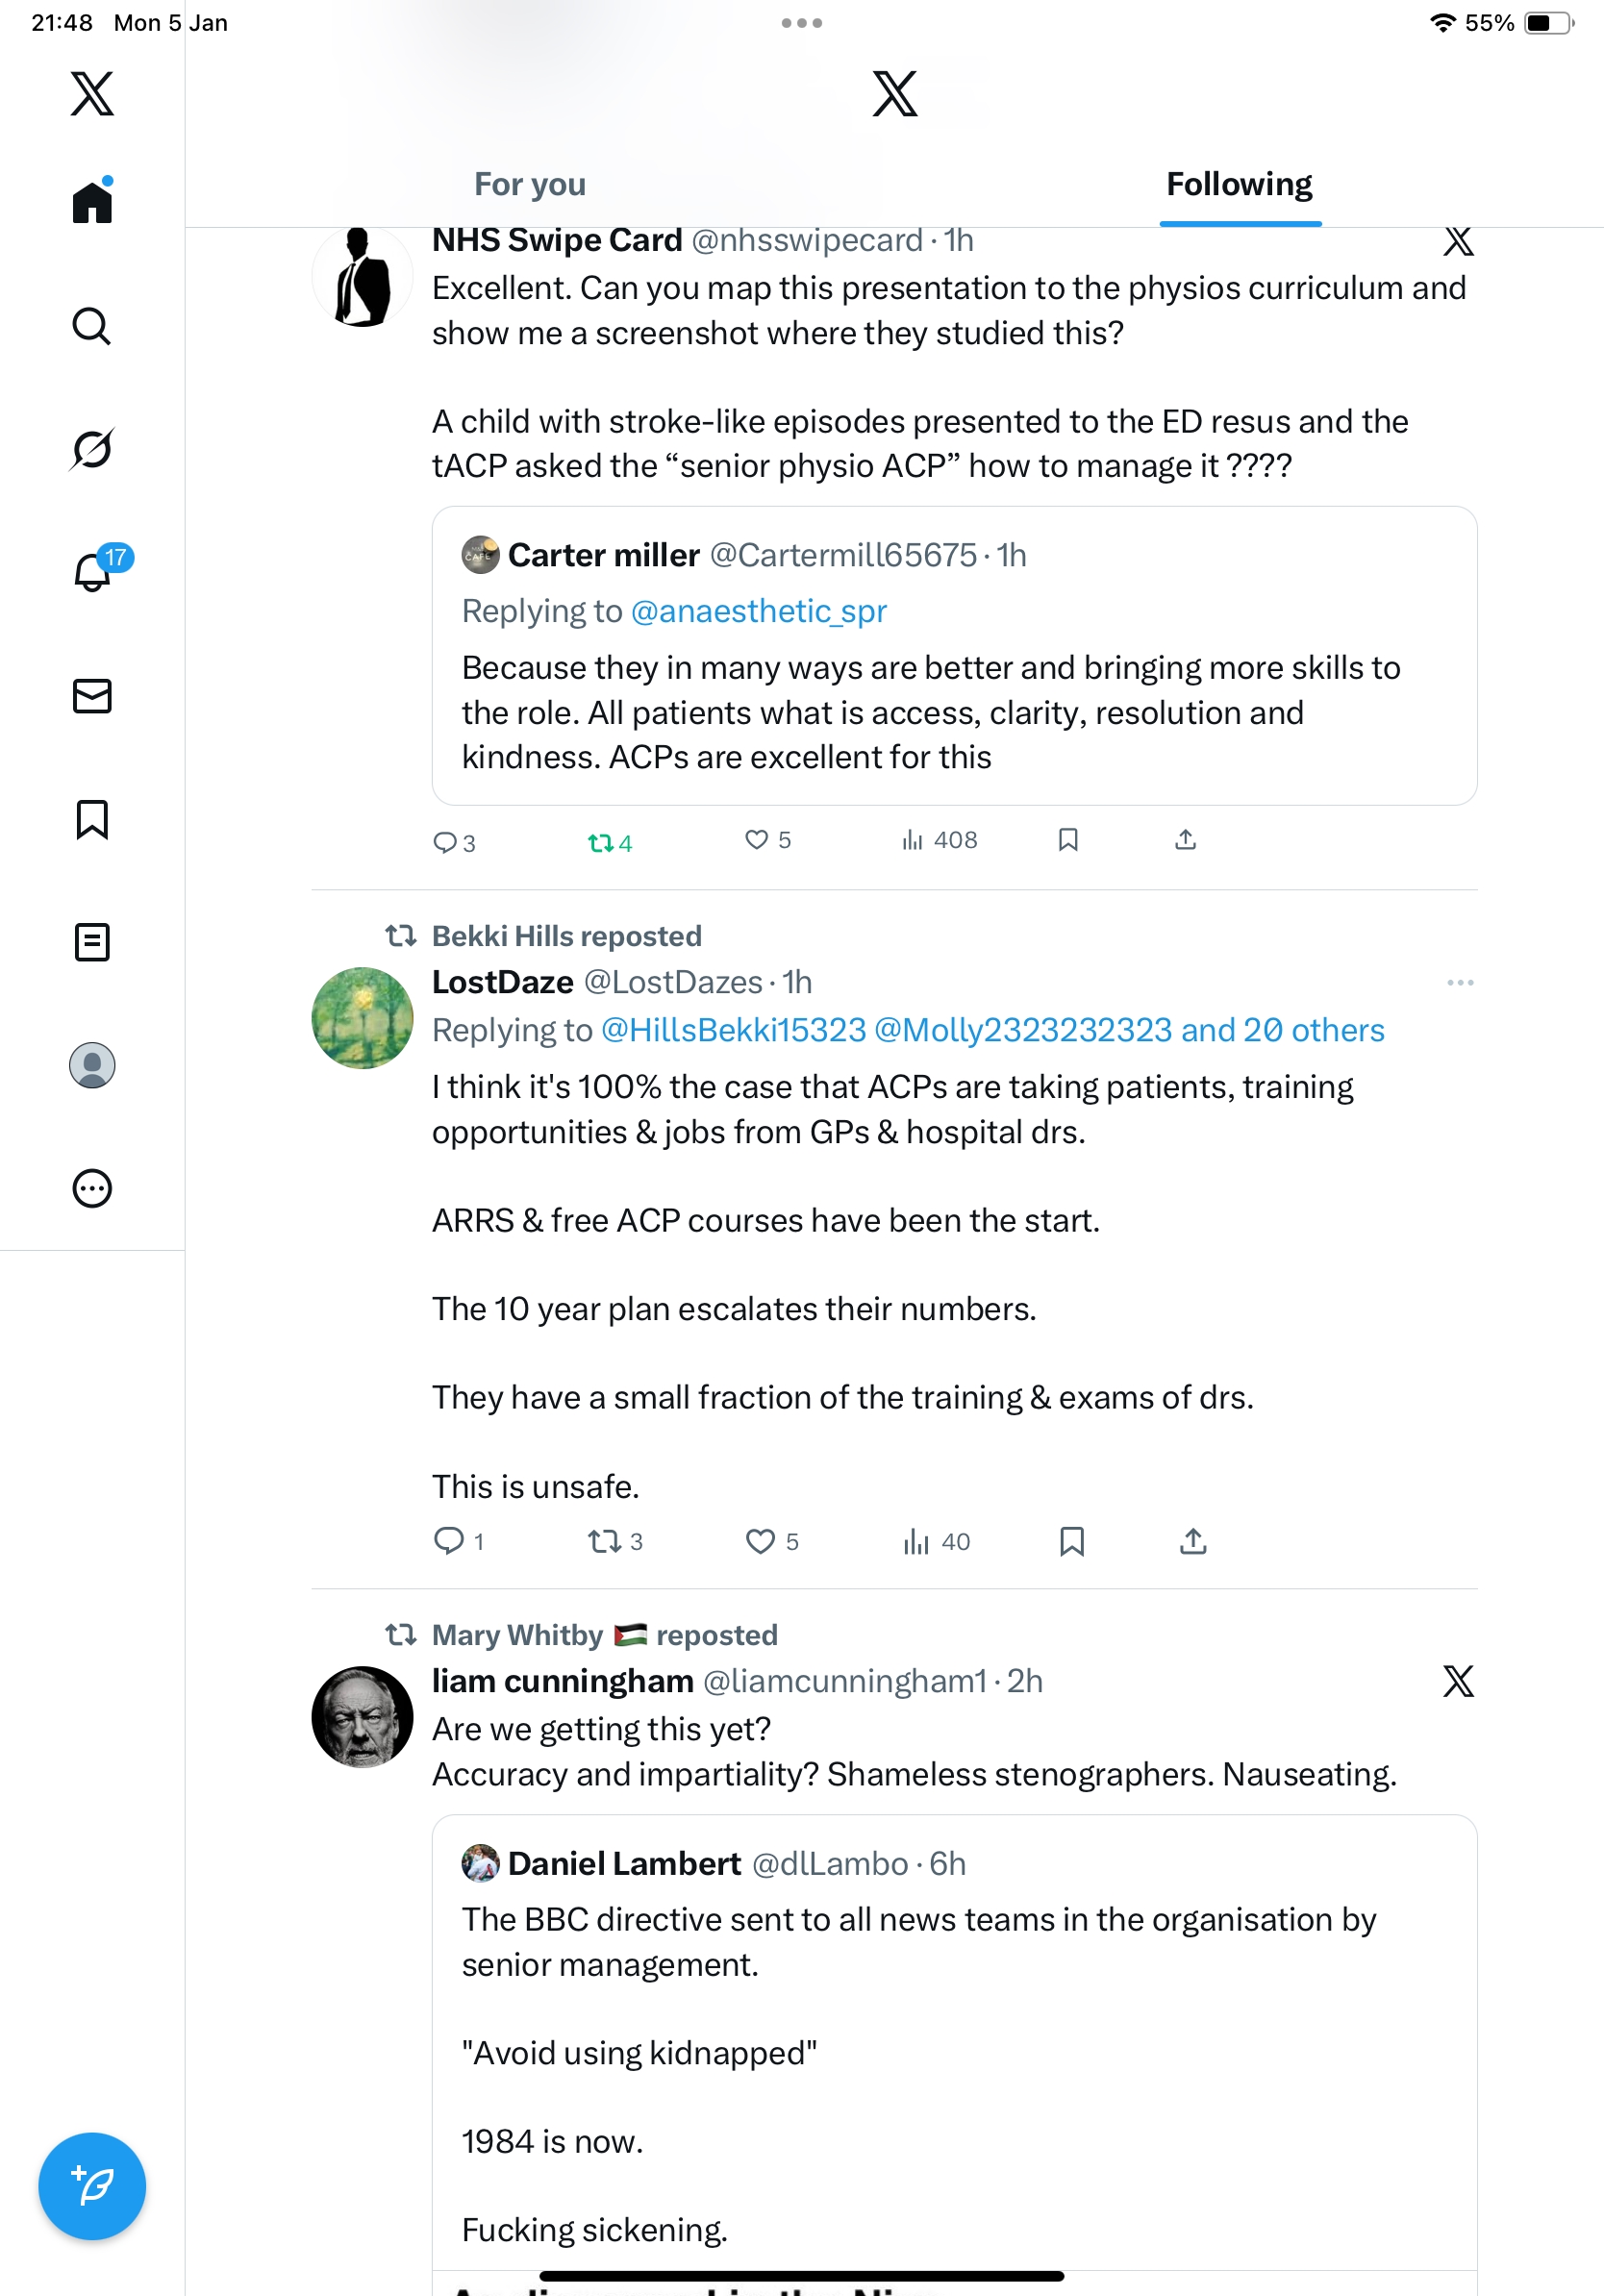This screenshot has height=2296, width=1604.
Task: Open Bookmarks in the sidebar
Action: click(x=92, y=819)
